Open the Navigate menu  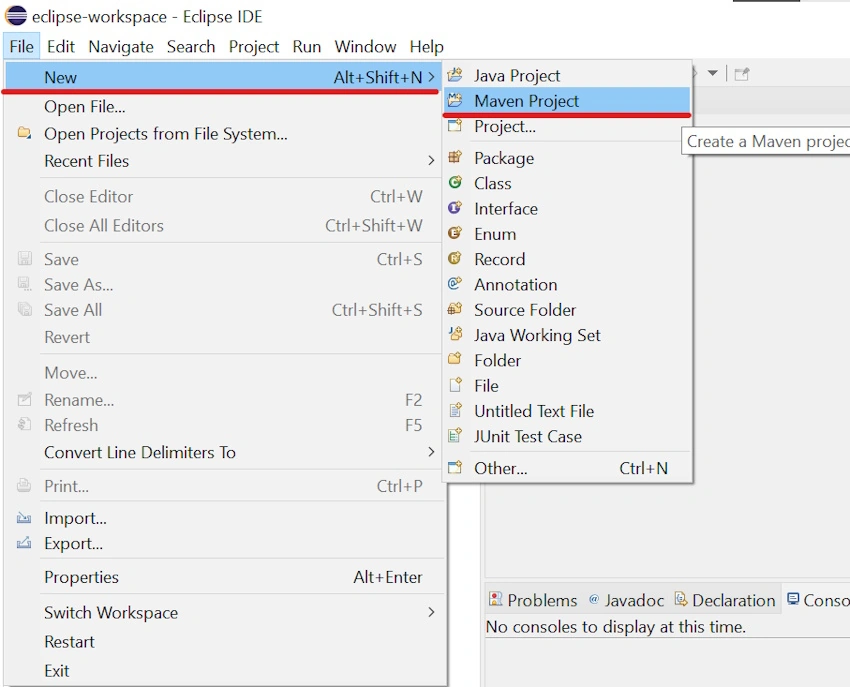[121, 47]
